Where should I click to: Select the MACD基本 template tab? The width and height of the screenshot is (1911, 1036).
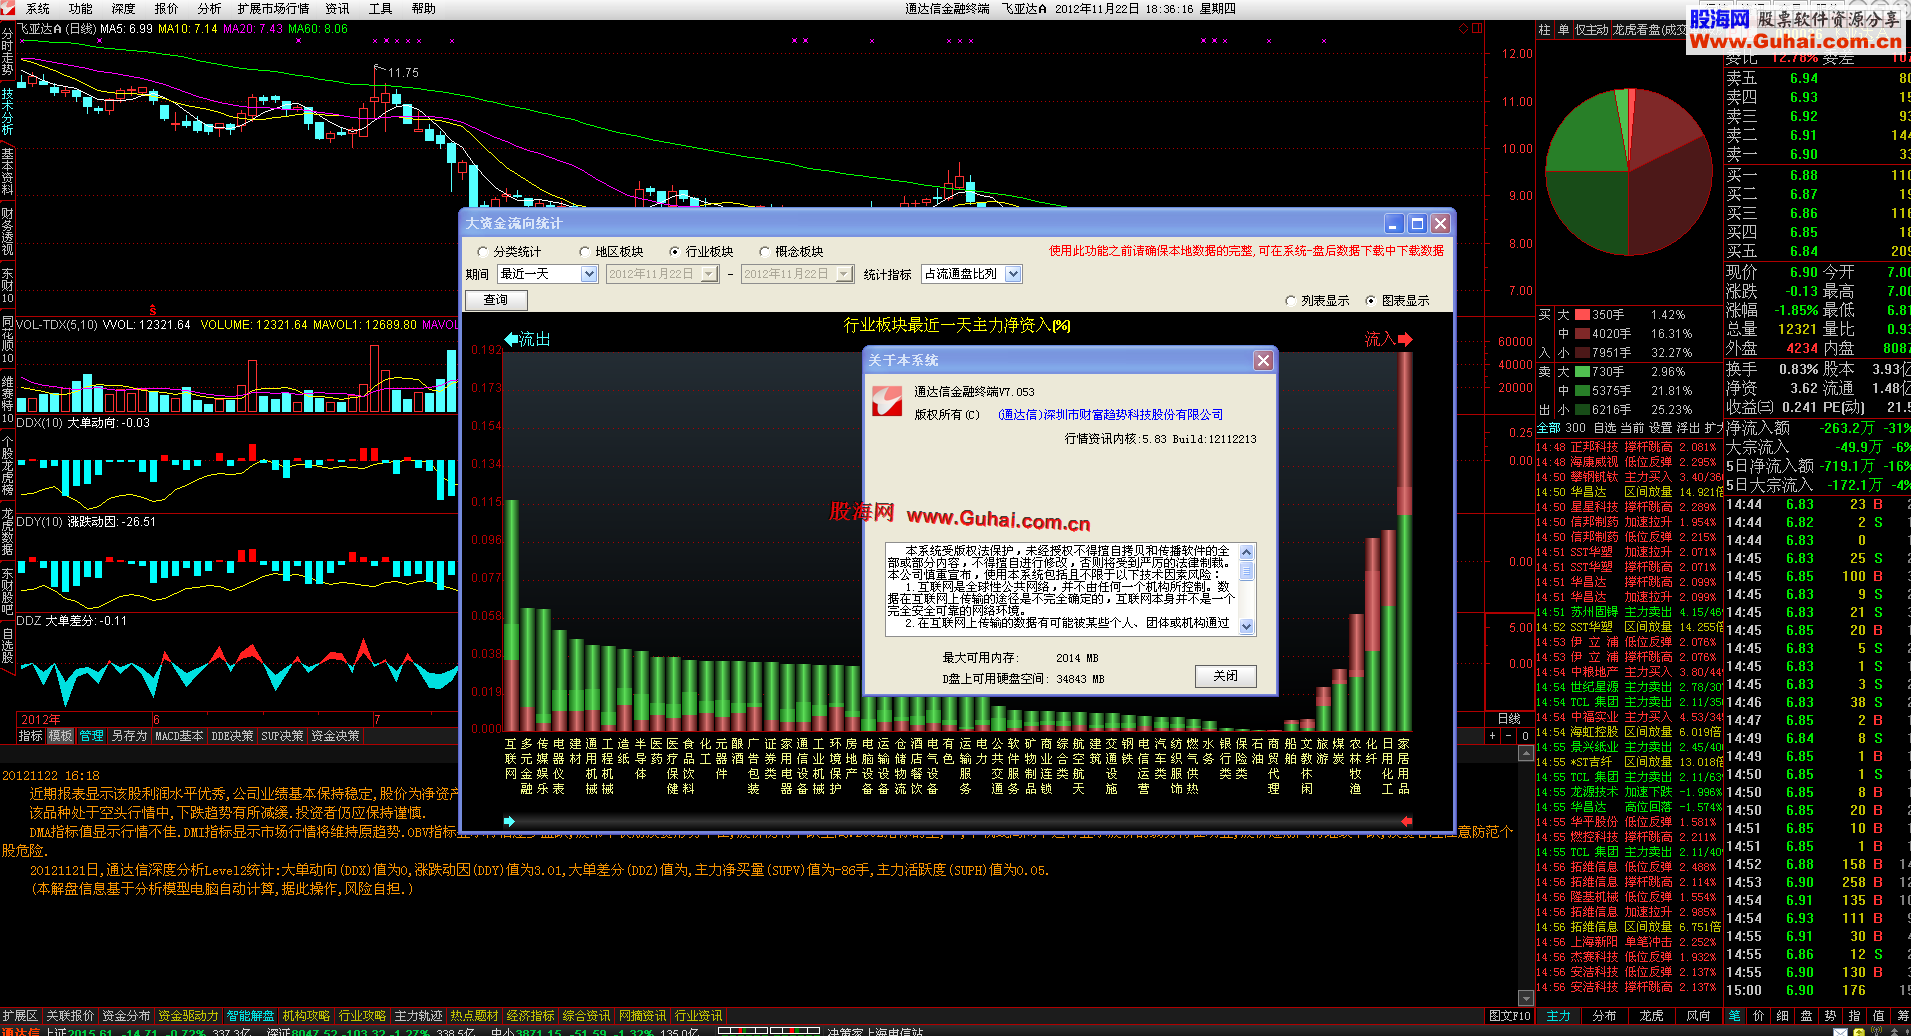180,736
